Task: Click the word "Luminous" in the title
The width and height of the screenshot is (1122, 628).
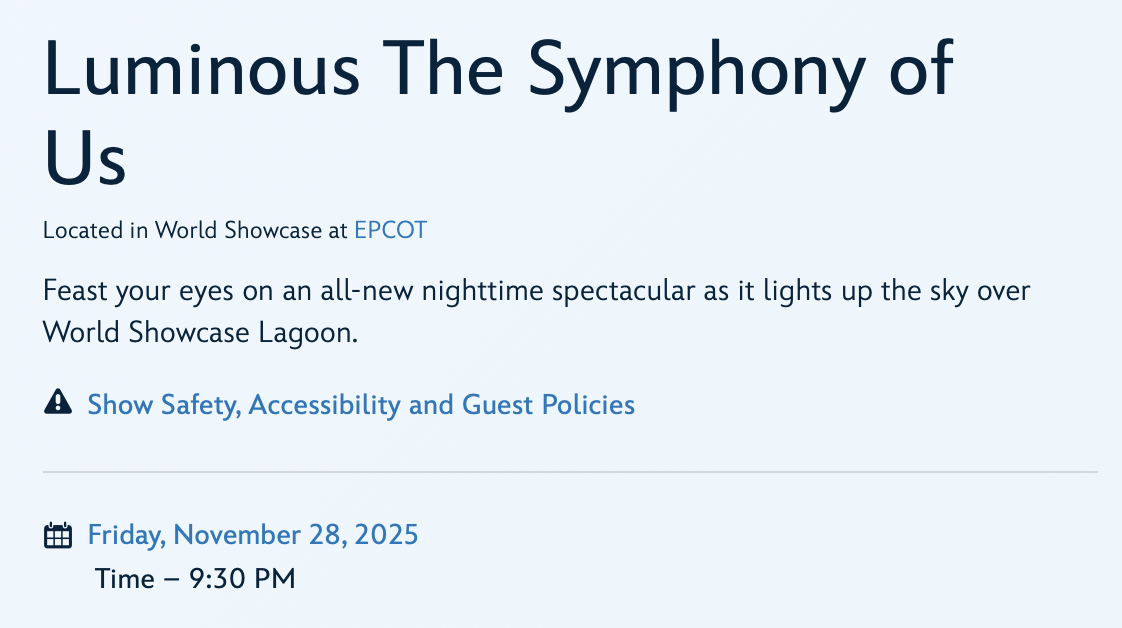Action: [202, 70]
